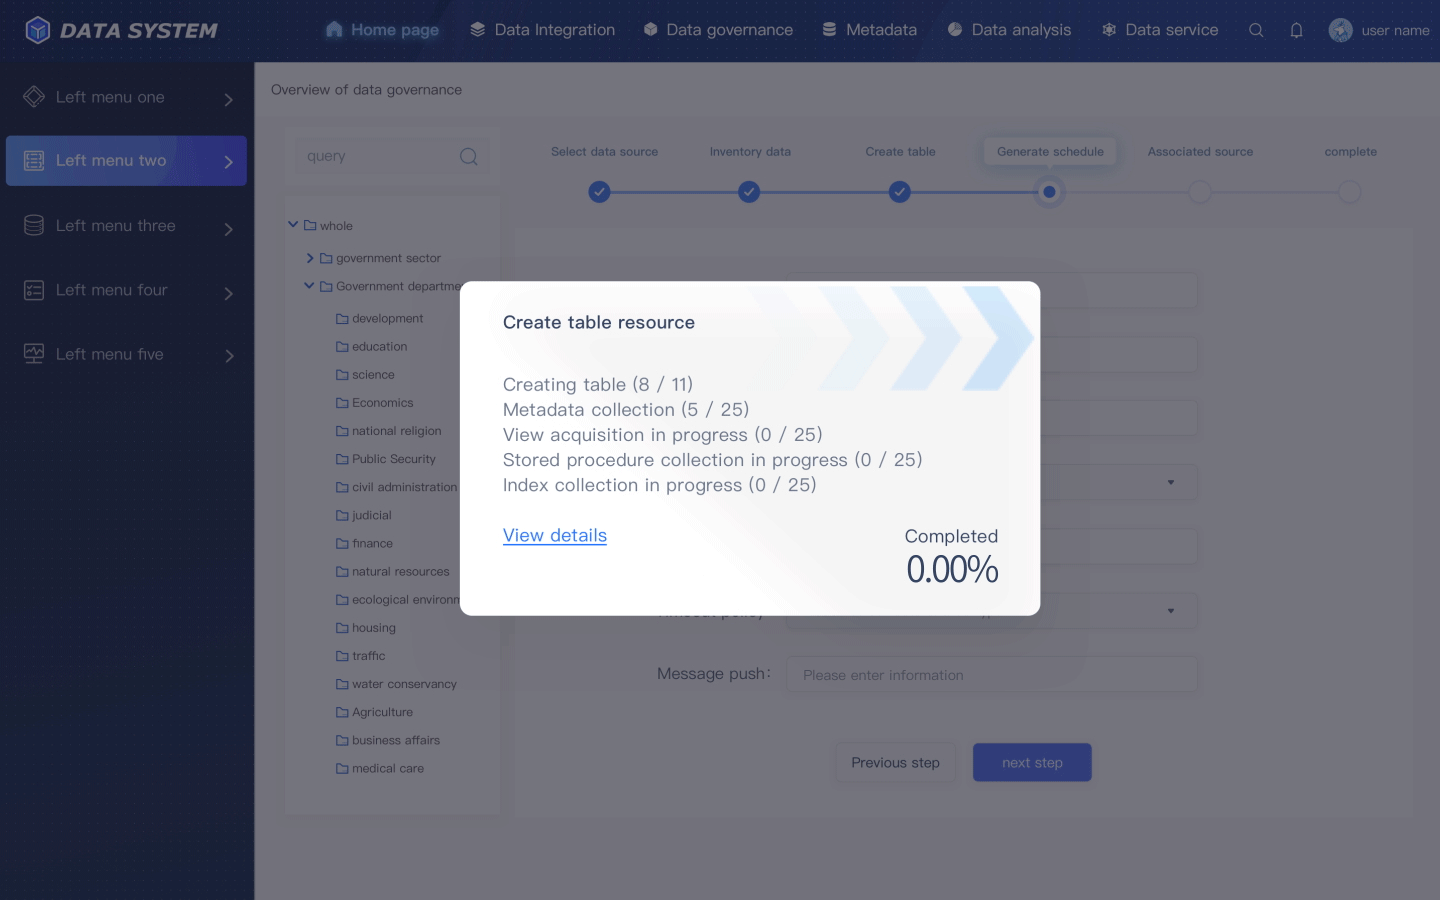Click the Select data source step checkmark
This screenshot has height=900, width=1440.
click(x=599, y=192)
